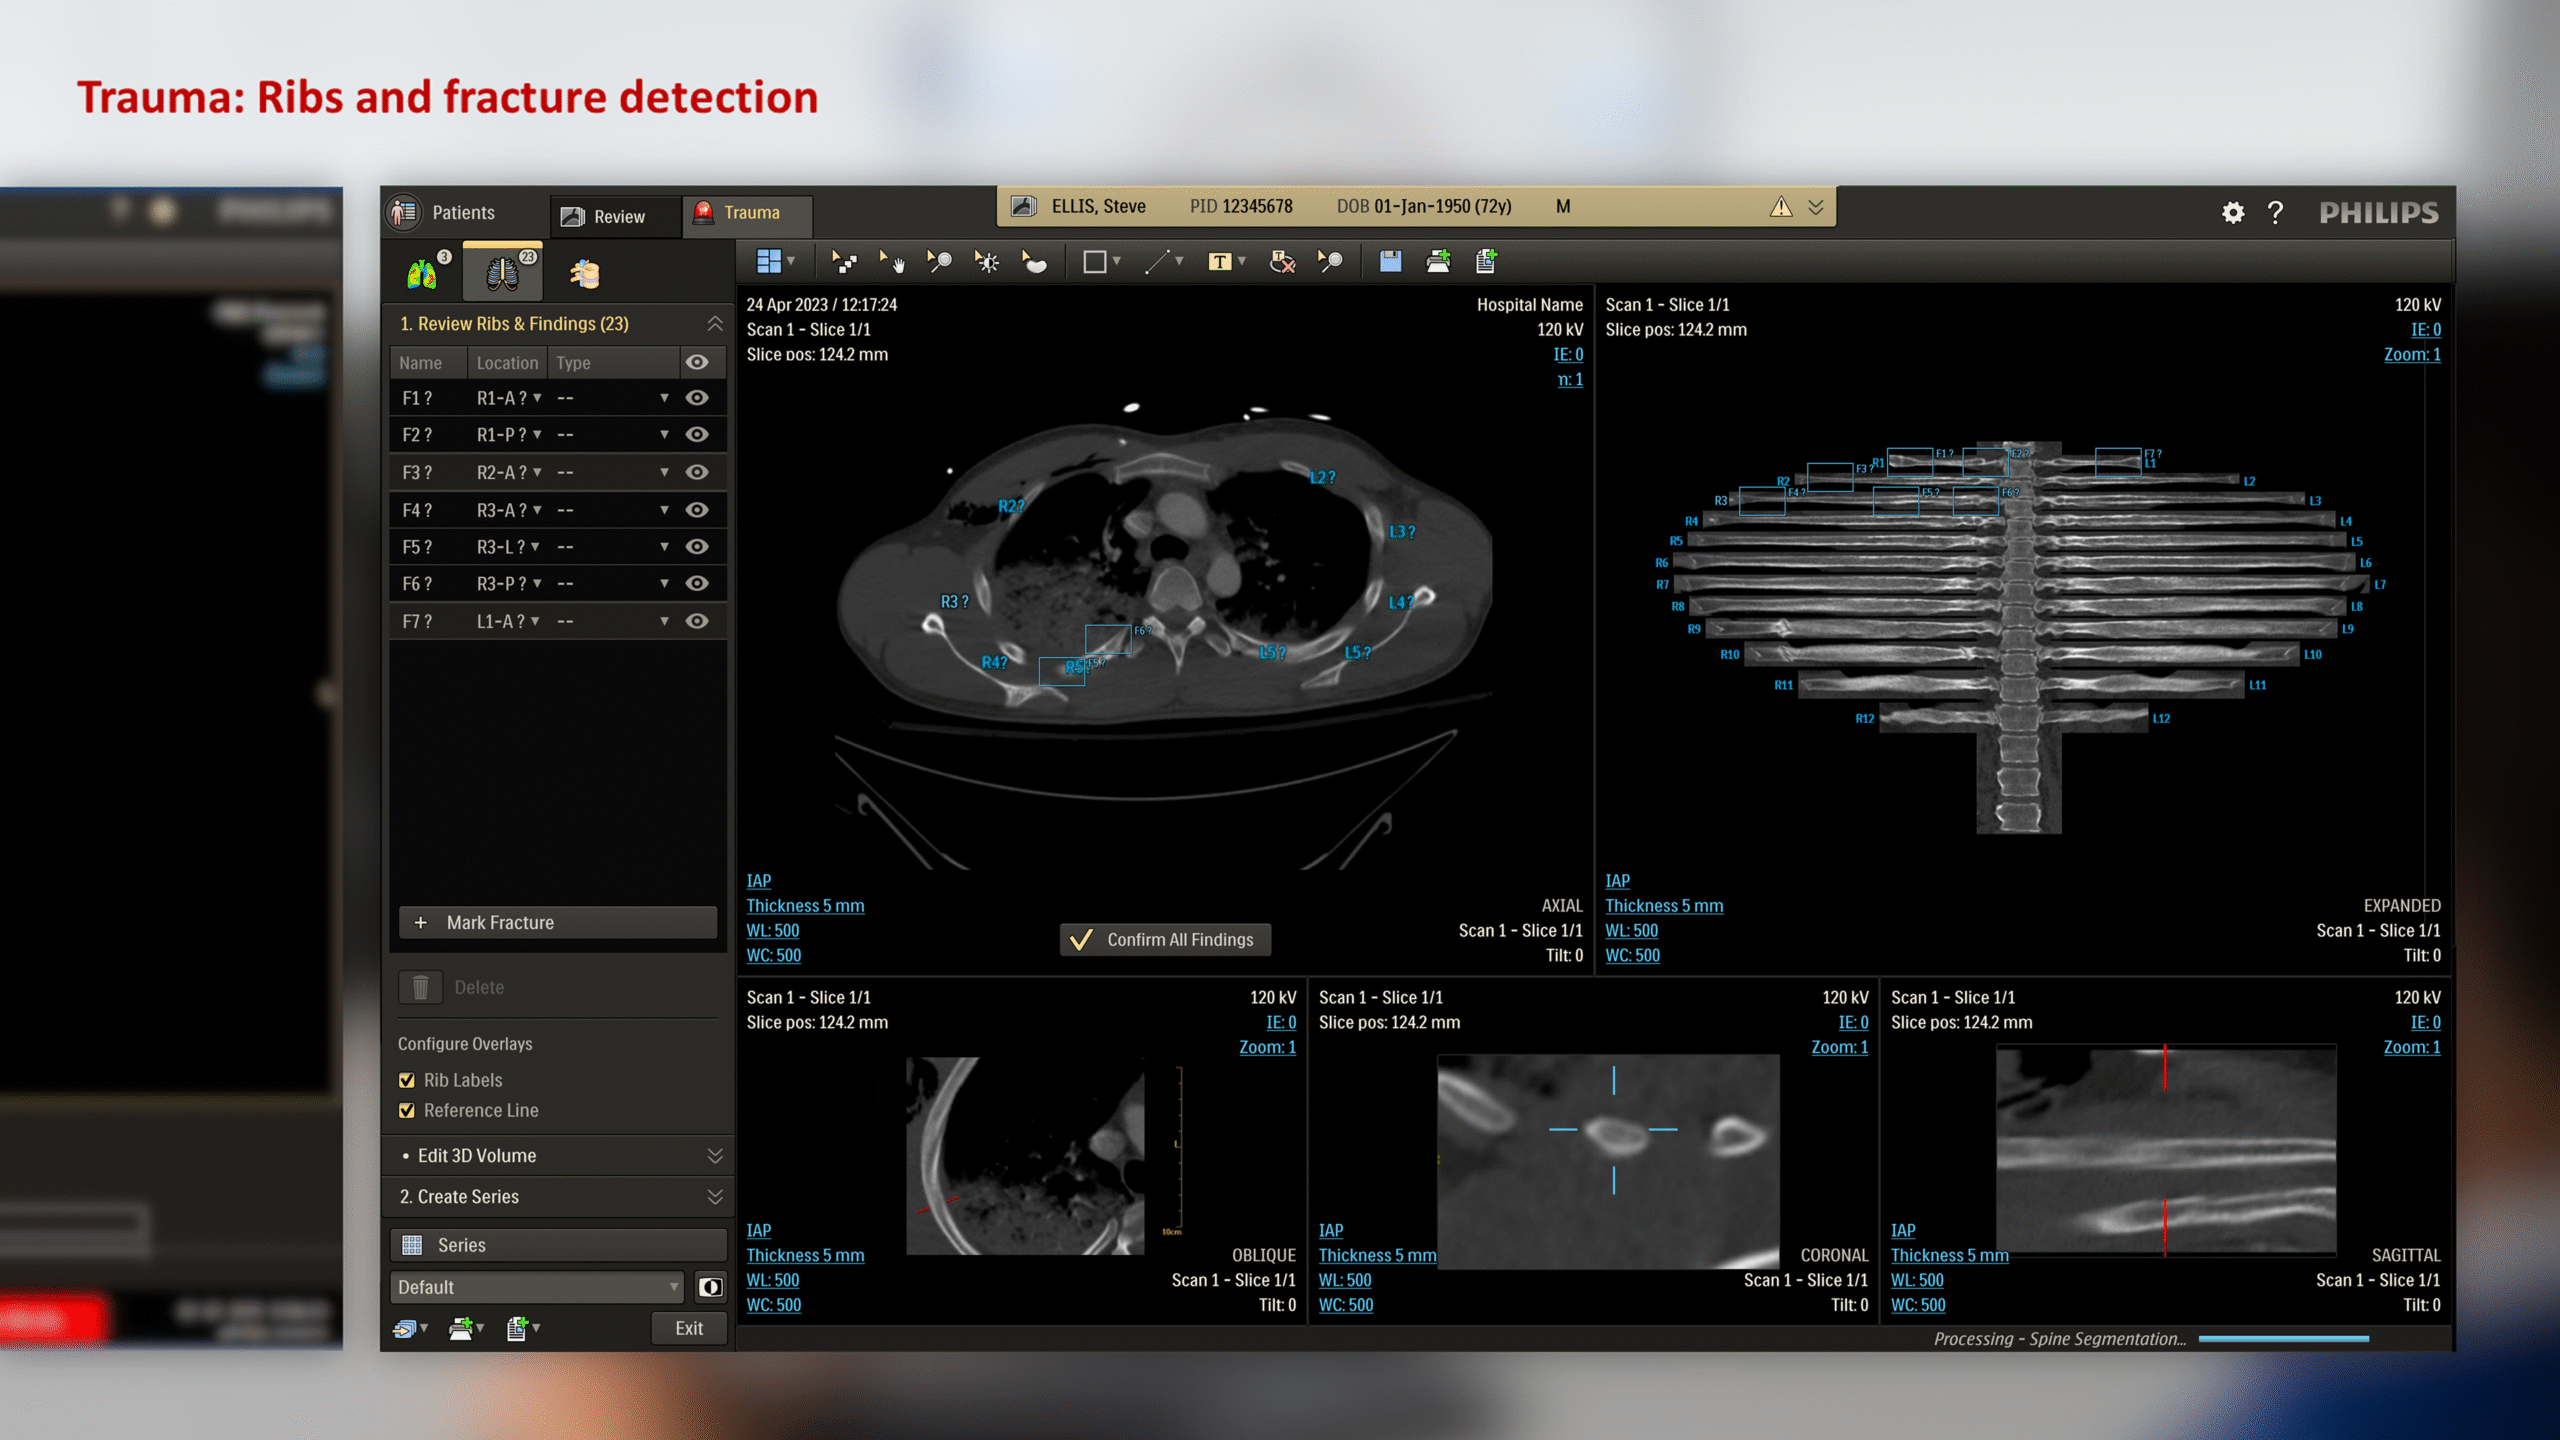The width and height of the screenshot is (2560, 1440).
Task: Click the text annotation tool icon
Action: click(x=1219, y=262)
